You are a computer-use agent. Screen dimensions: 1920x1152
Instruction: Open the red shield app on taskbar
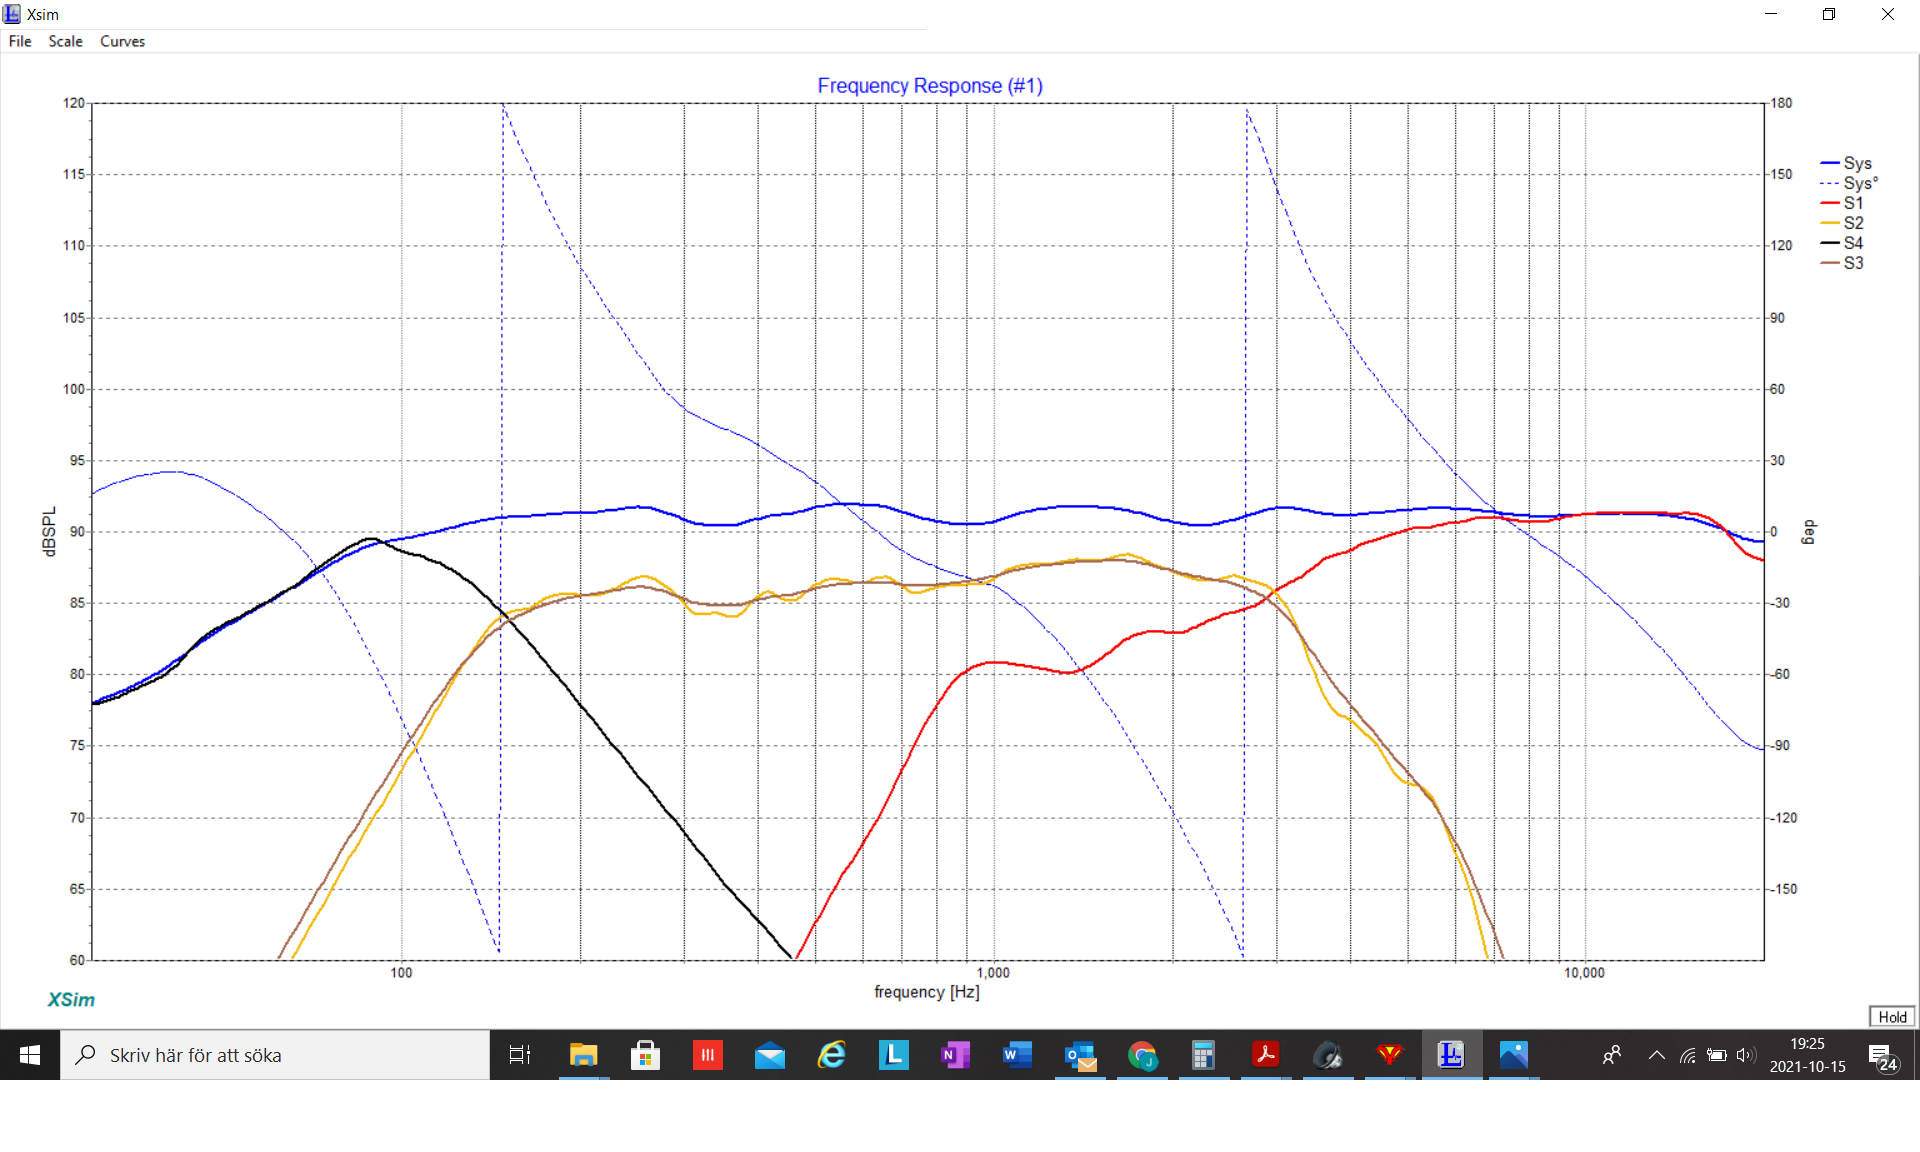coord(1389,1055)
